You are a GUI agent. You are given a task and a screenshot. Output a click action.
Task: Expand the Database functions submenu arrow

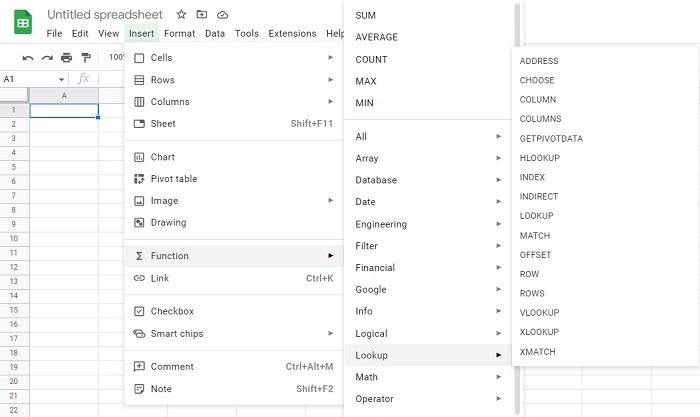[499, 179]
